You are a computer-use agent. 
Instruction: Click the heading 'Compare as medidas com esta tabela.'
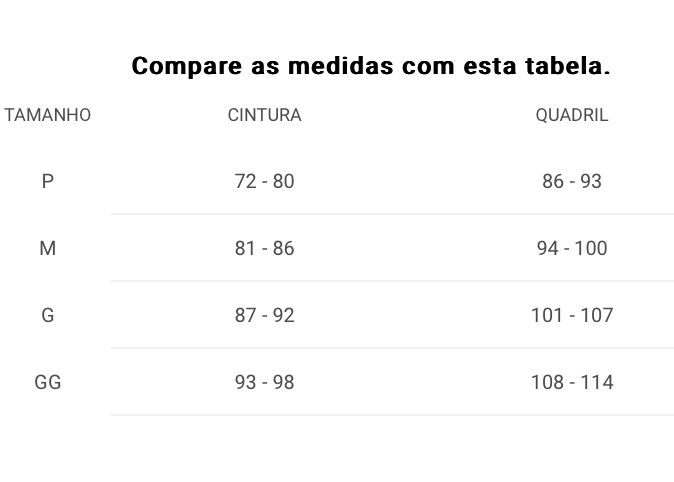click(371, 67)
